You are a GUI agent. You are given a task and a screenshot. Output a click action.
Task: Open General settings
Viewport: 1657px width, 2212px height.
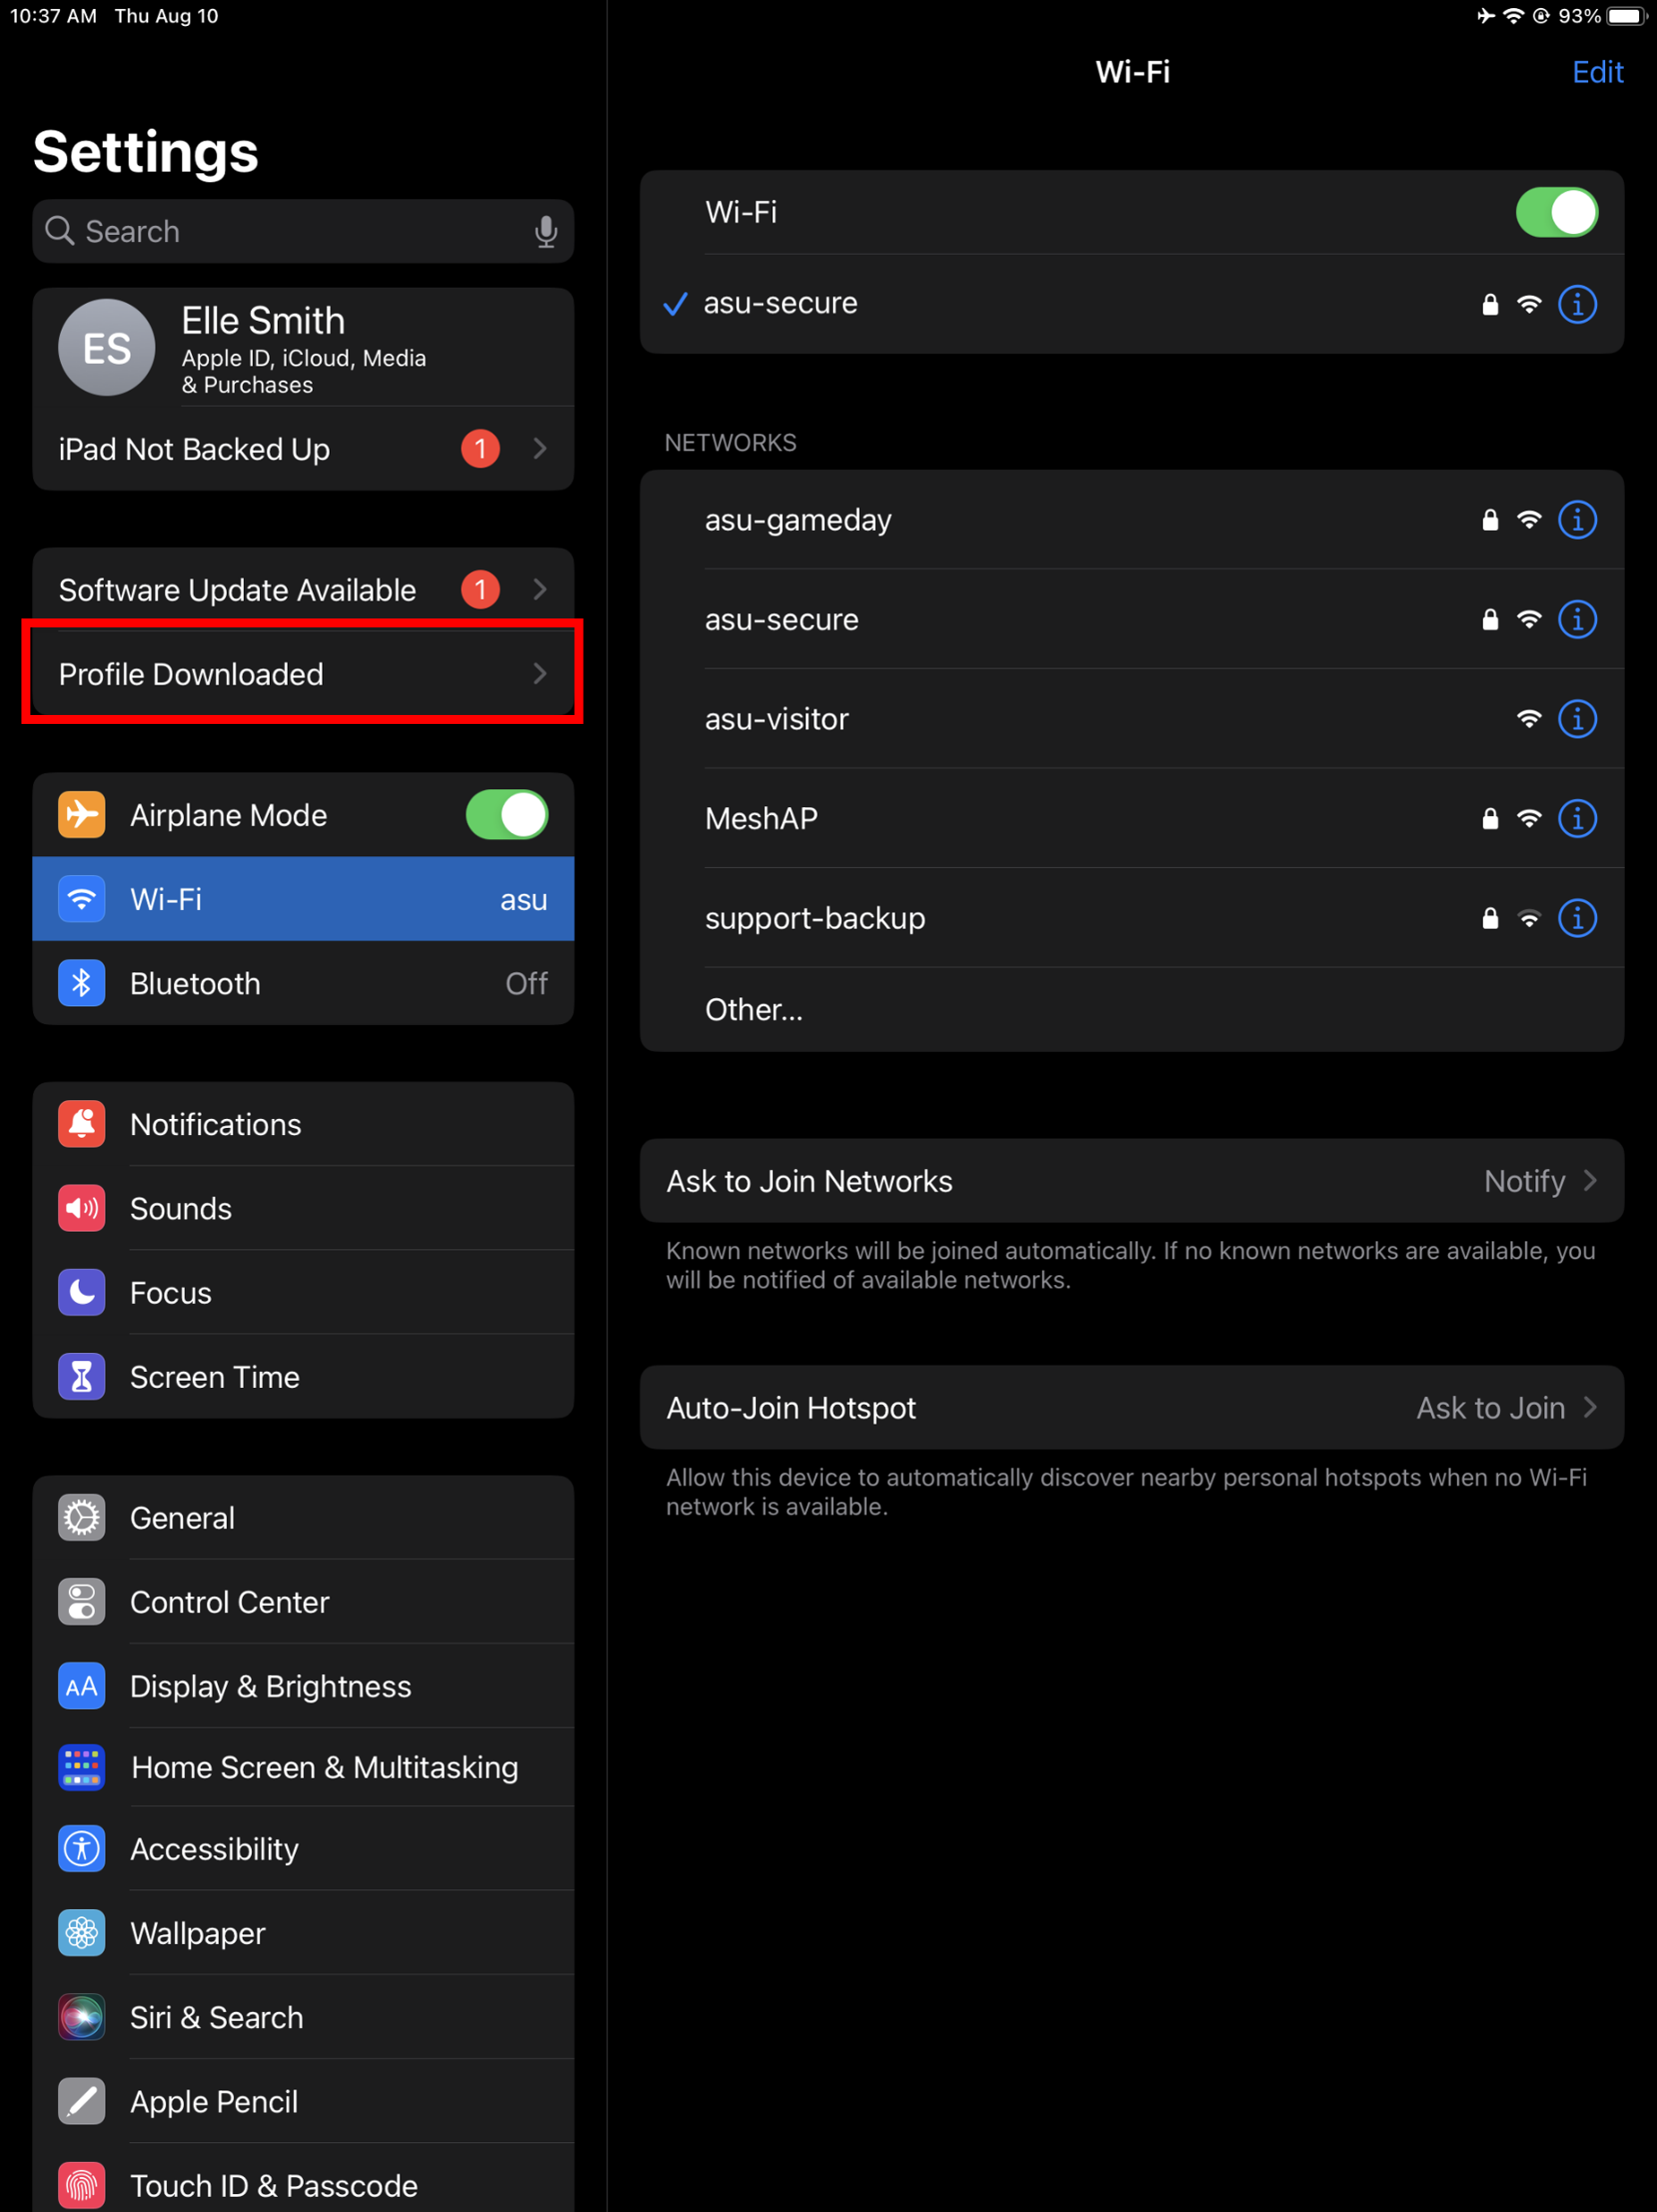303,1518
